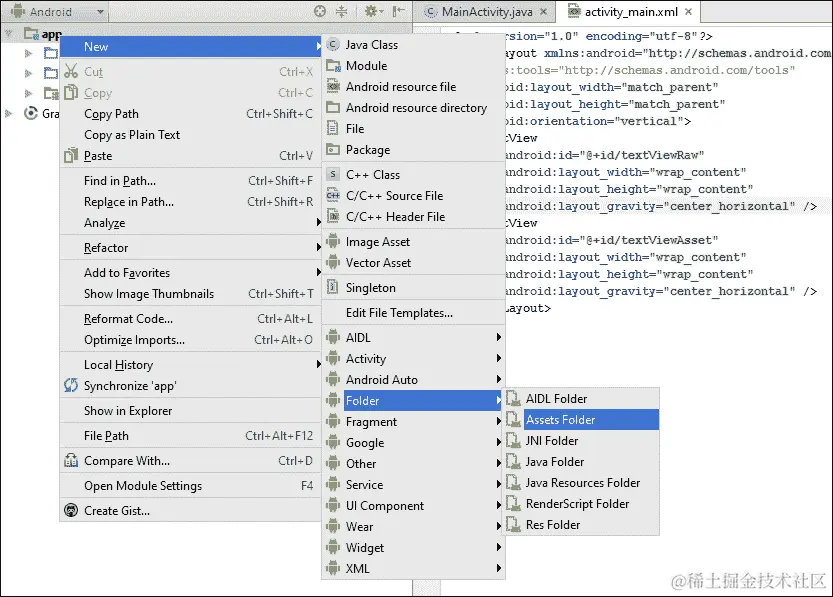This screenshot has width=833, height=597.
Task: Click the File icon in New submenu
Action: [333, 128]
